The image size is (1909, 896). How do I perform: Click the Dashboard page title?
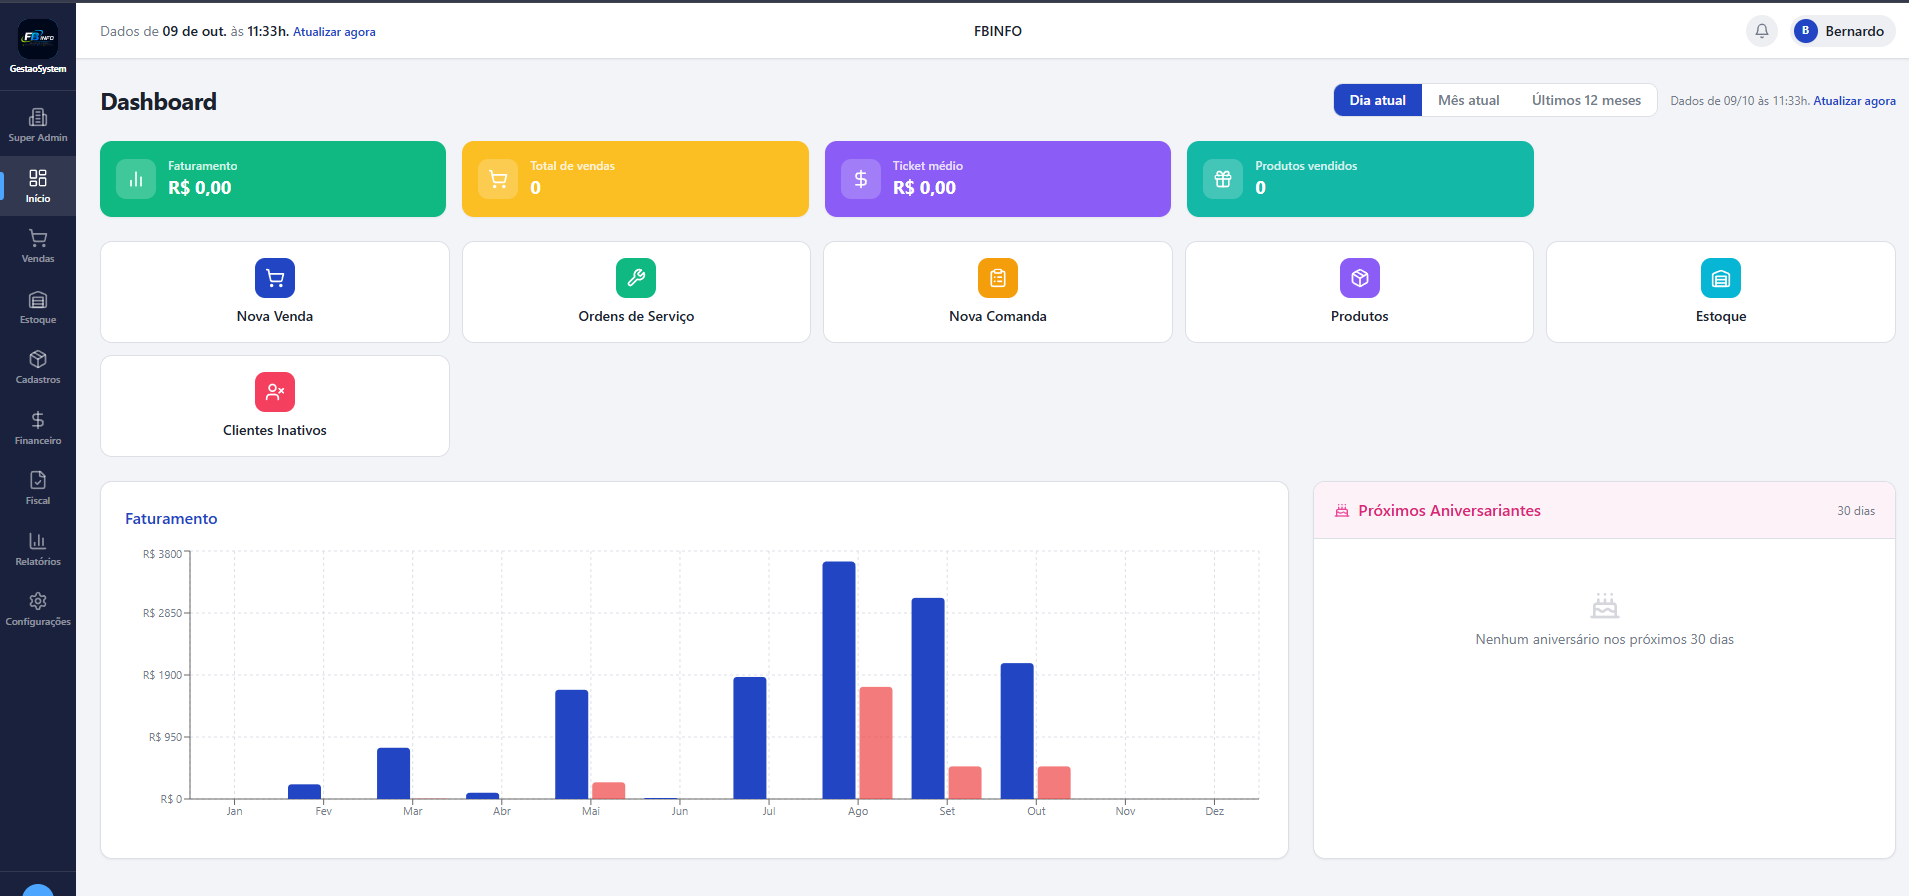click(x=159, y=102)
